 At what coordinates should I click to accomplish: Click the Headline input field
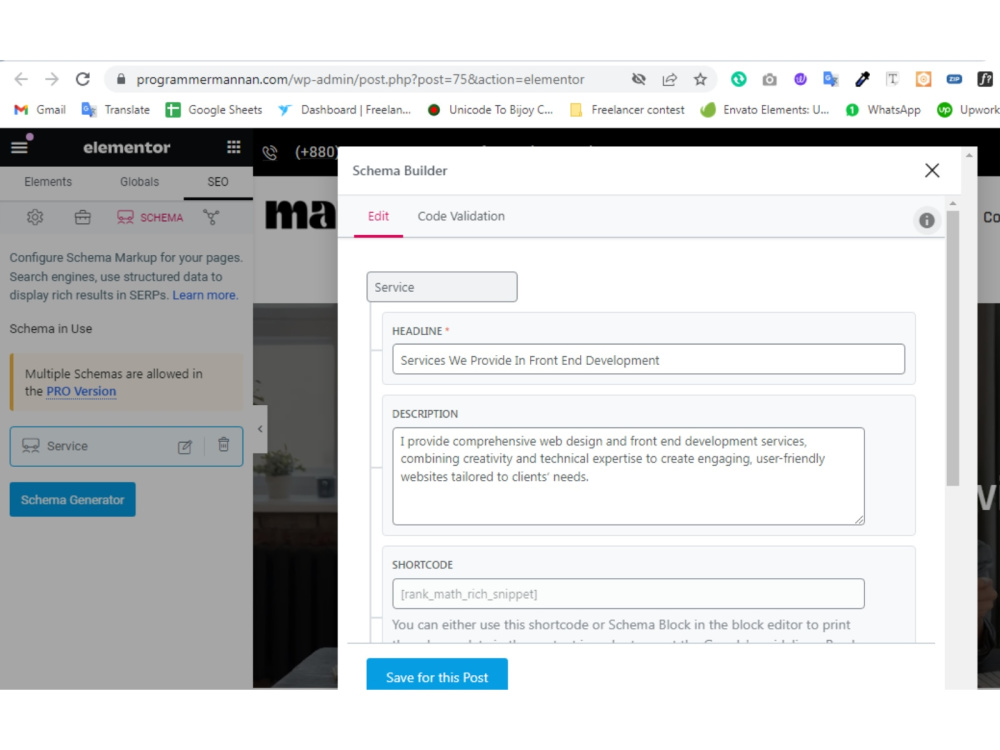(649, 360)
